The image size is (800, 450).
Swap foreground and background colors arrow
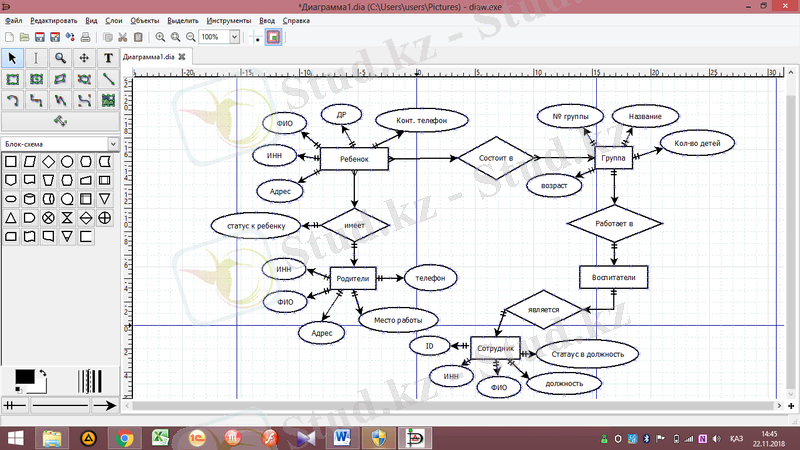[44, 373]
